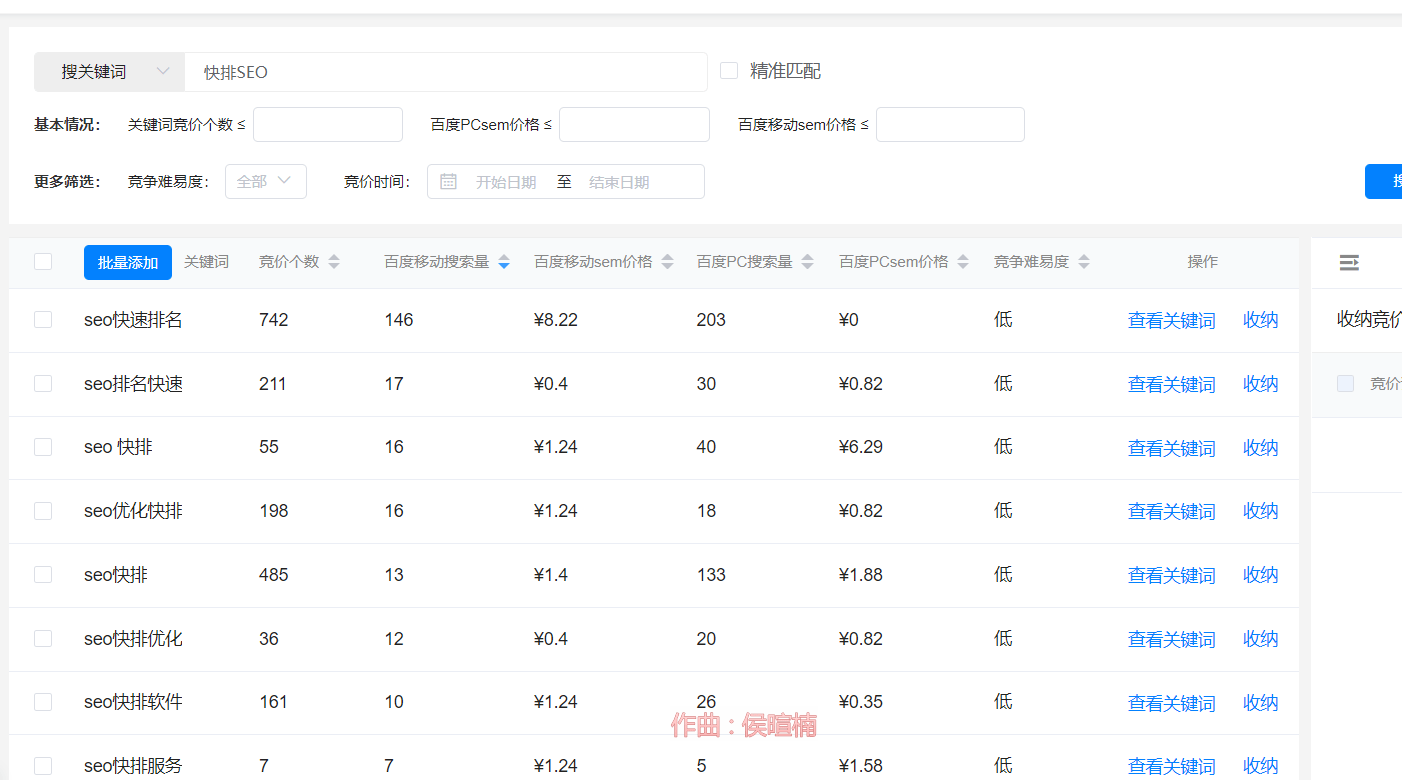
Task: Click the 百度PCsem价格 ≤ input field
Action: click(x=634, y=124)
